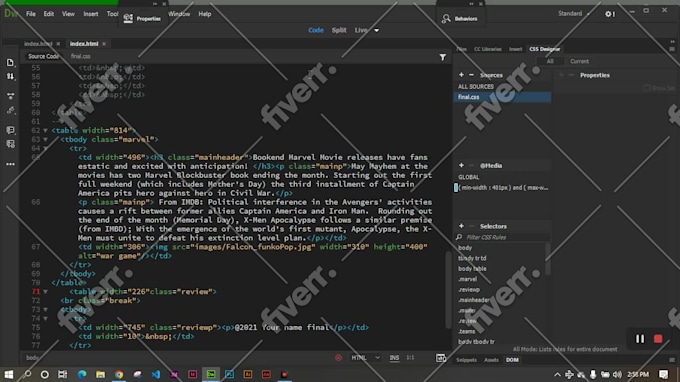
Task: Click the Live View options sidebar icon
Action: 10,96
